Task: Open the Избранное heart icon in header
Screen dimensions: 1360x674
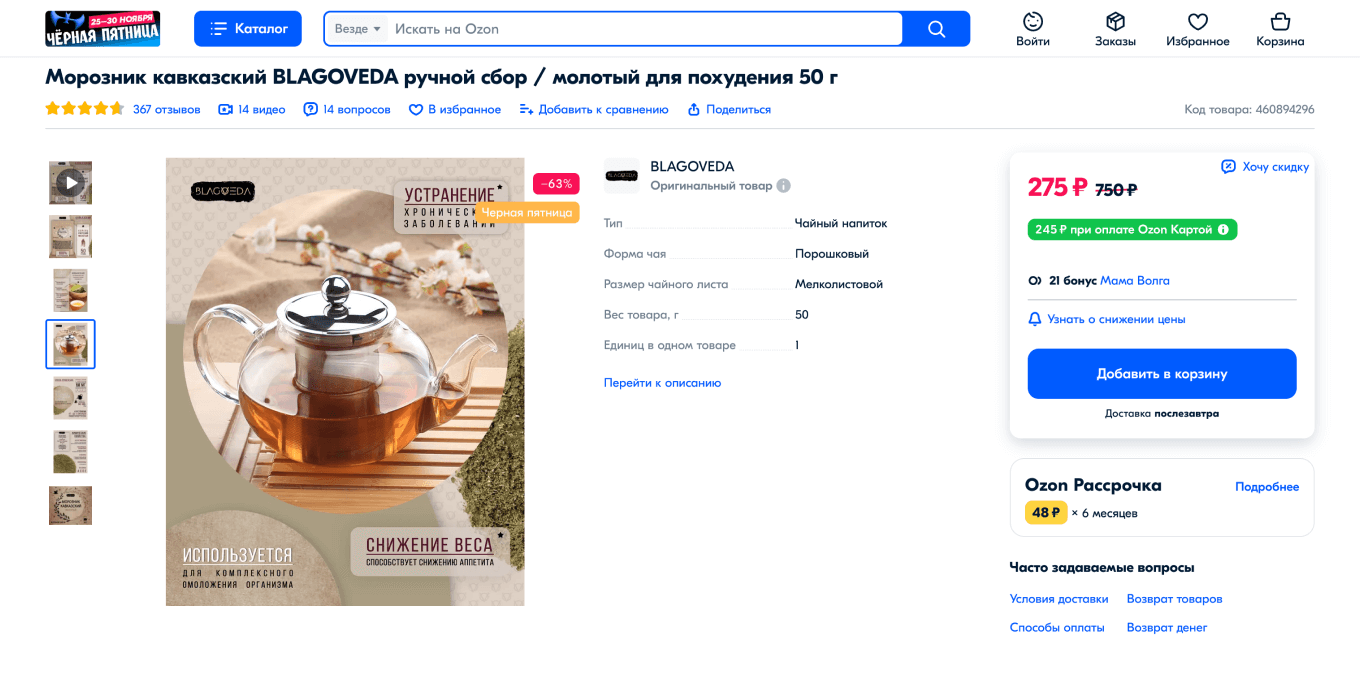Action: 1197,22
